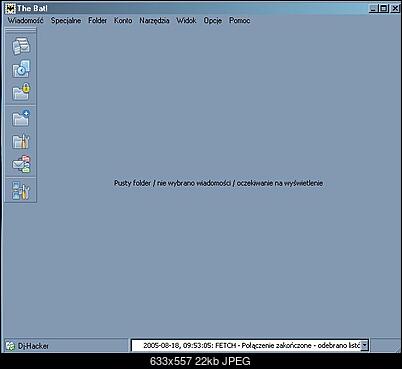This screenshot has height=369, width=402.
Task: Click the folder with screwdriver tools icon
Action: pos(21,141)
